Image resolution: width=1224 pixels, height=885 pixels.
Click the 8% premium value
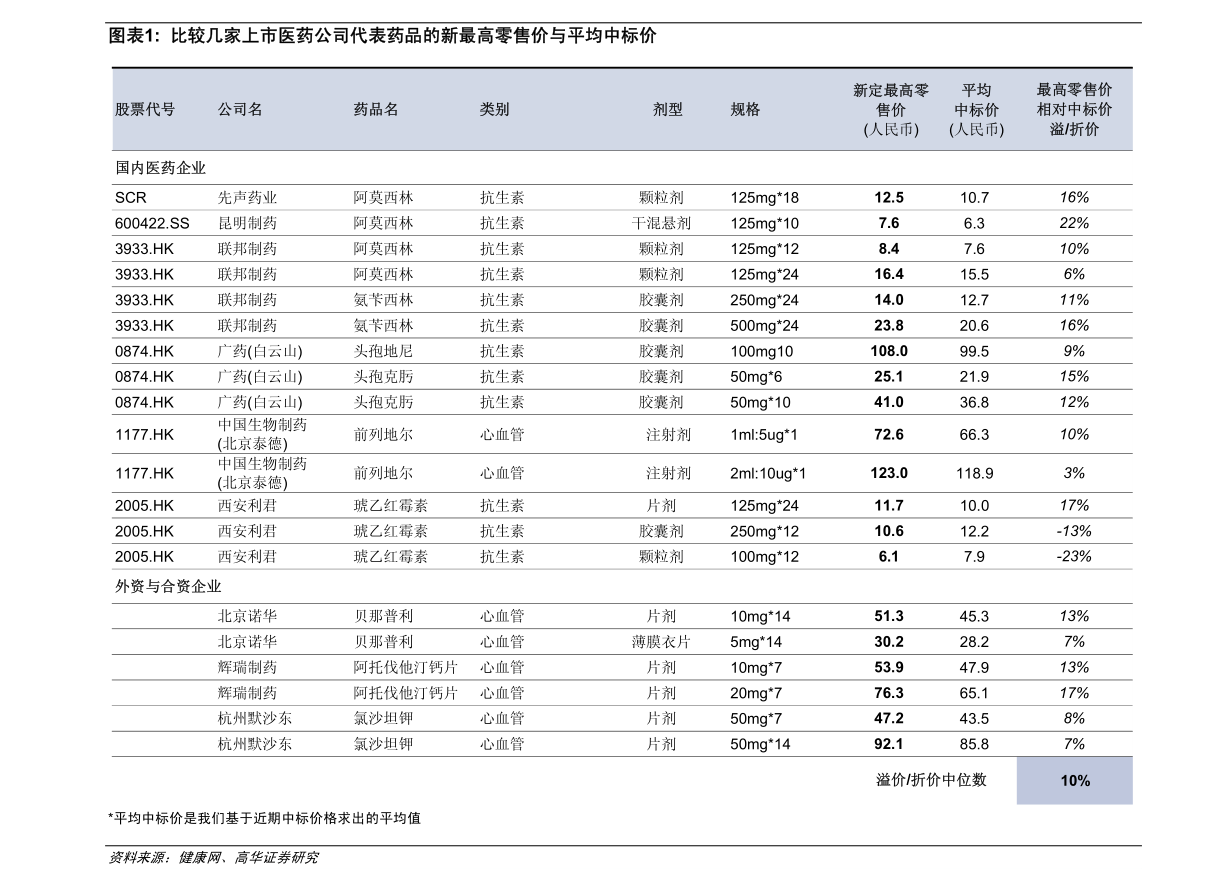click(x=1074, y=718)
